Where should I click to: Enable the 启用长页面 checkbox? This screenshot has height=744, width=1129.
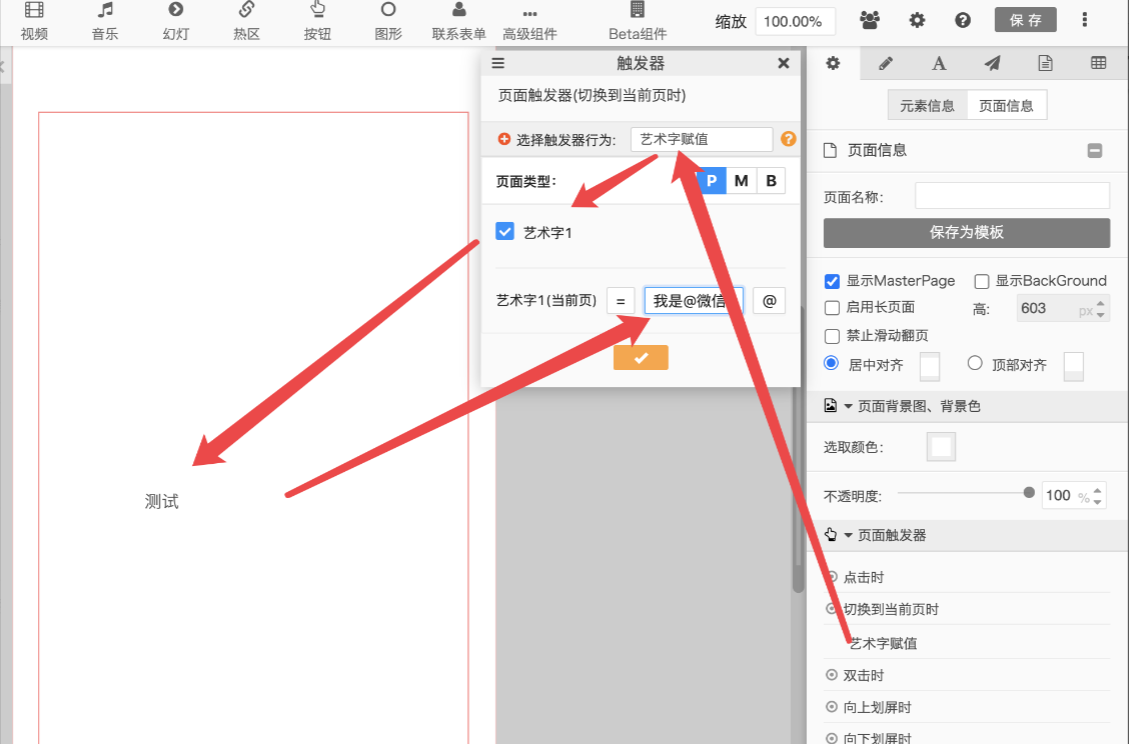pyautogui.click(x=832, y=308)
